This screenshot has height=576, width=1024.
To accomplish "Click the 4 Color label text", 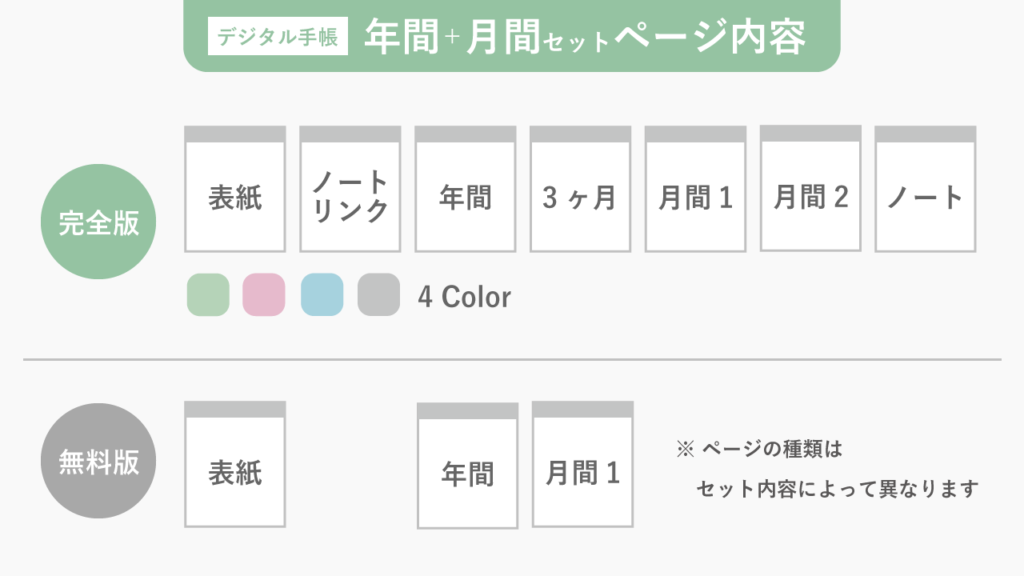I will [x=464, y=296].
